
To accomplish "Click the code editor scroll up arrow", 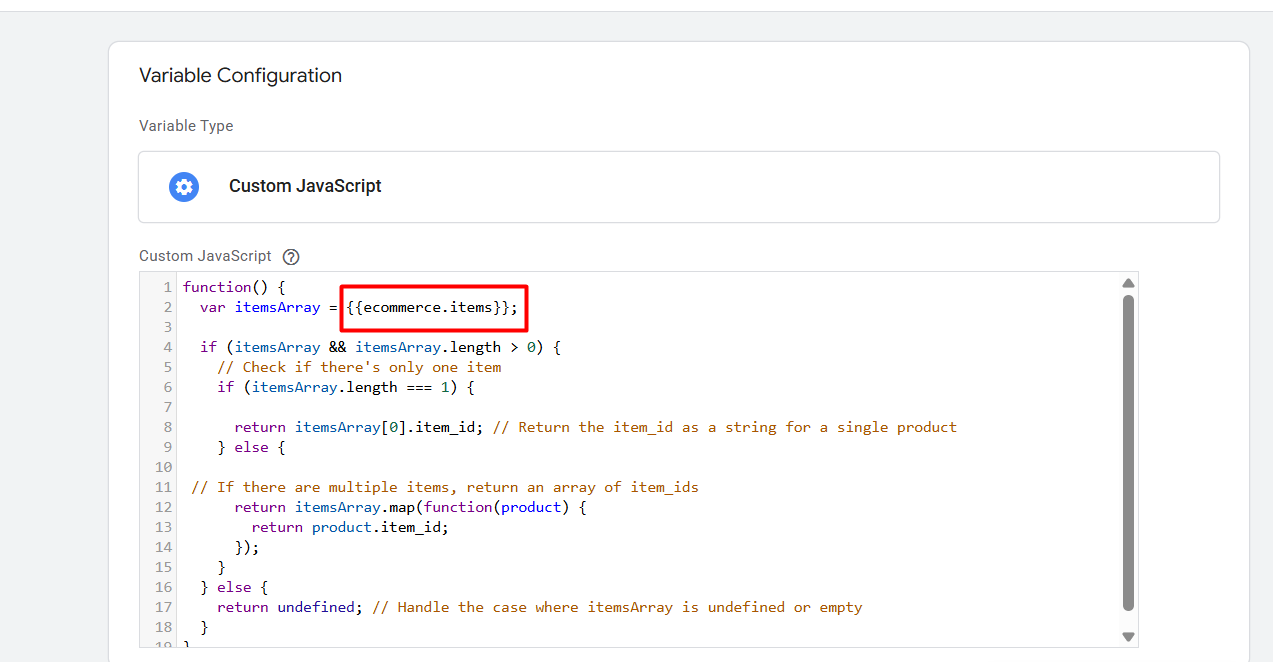I will point(1128,283).
